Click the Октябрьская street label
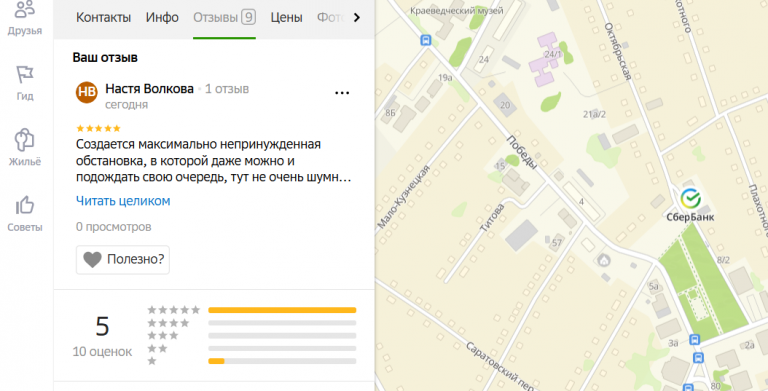Image resolution: width=768 pixels, height=391 pixels. [x=618, y=51]
